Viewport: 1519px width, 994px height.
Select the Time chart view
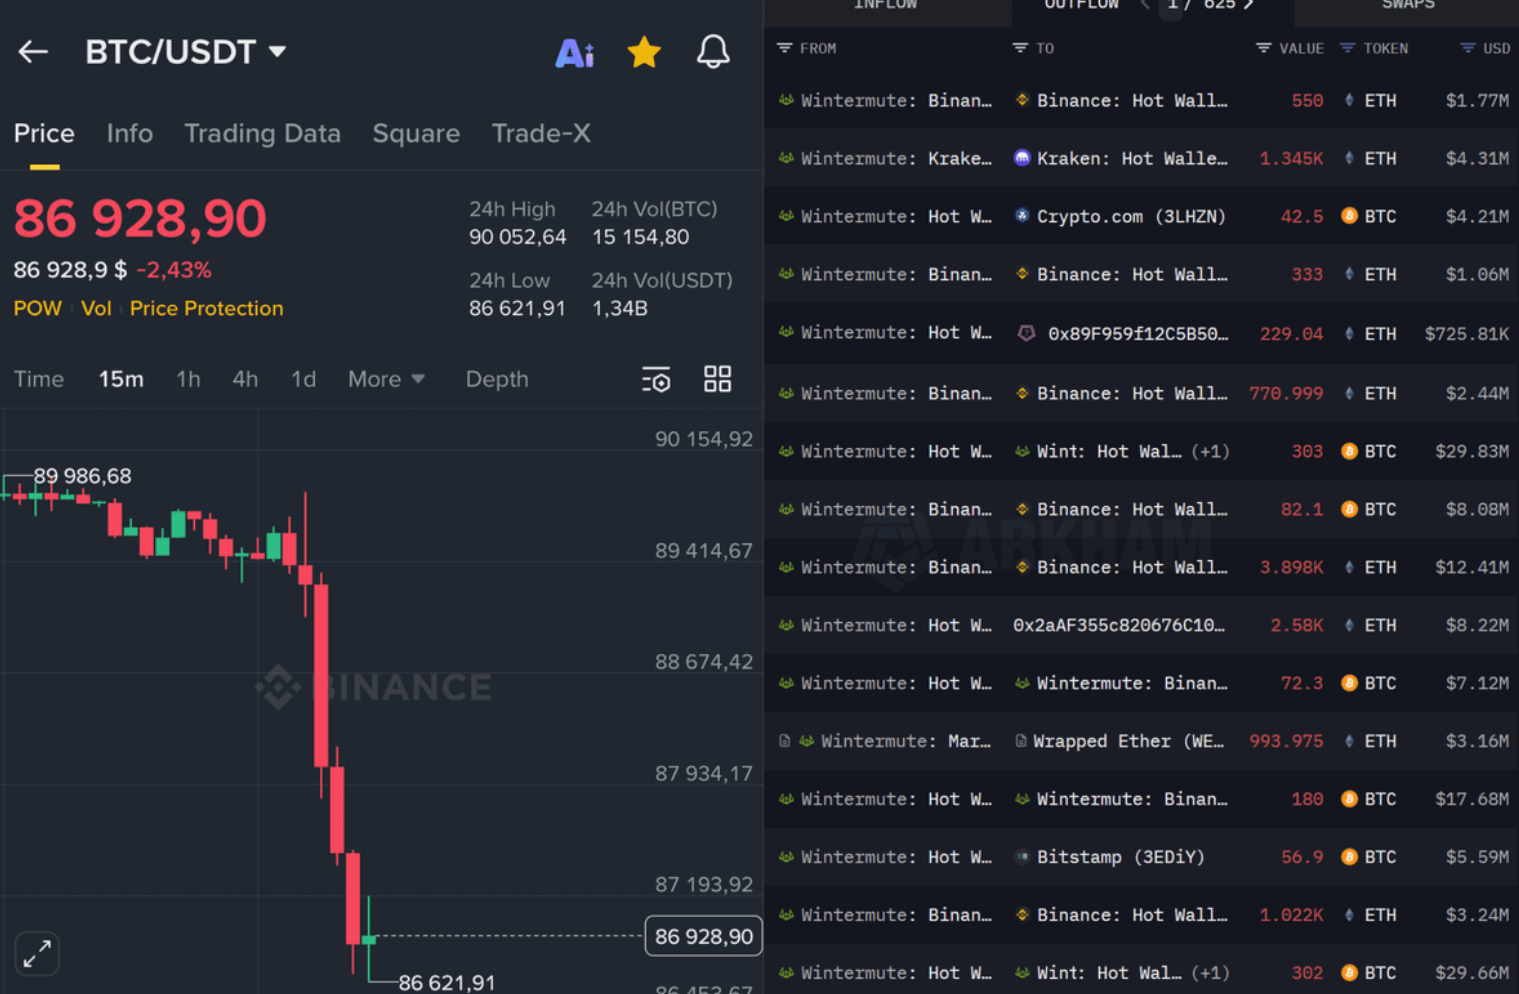coord(39,379)
